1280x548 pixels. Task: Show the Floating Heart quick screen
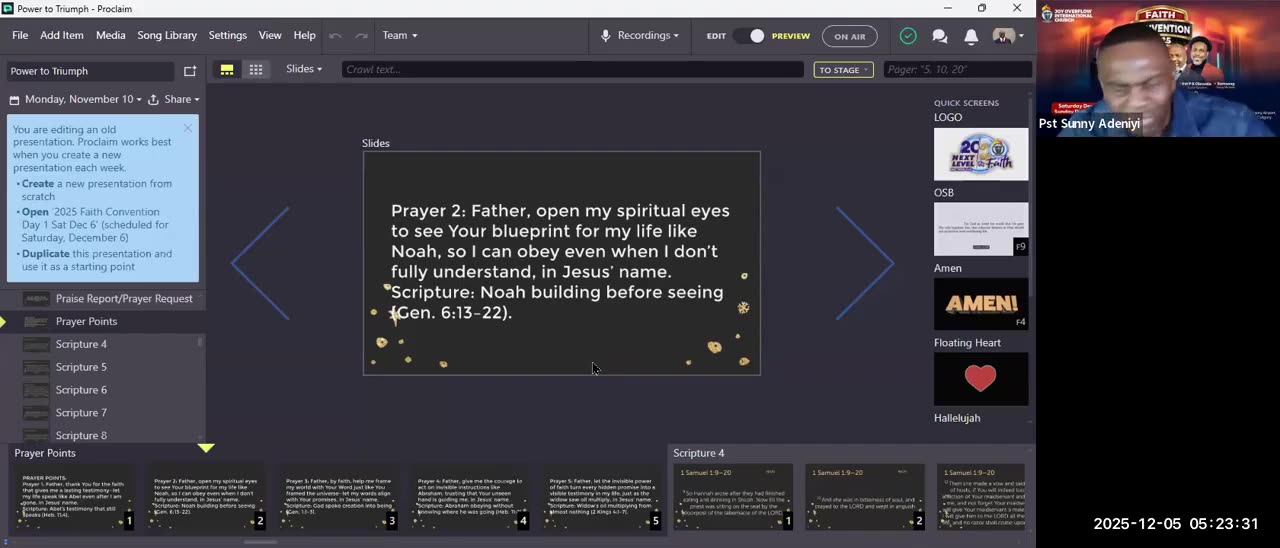[981, 379]
